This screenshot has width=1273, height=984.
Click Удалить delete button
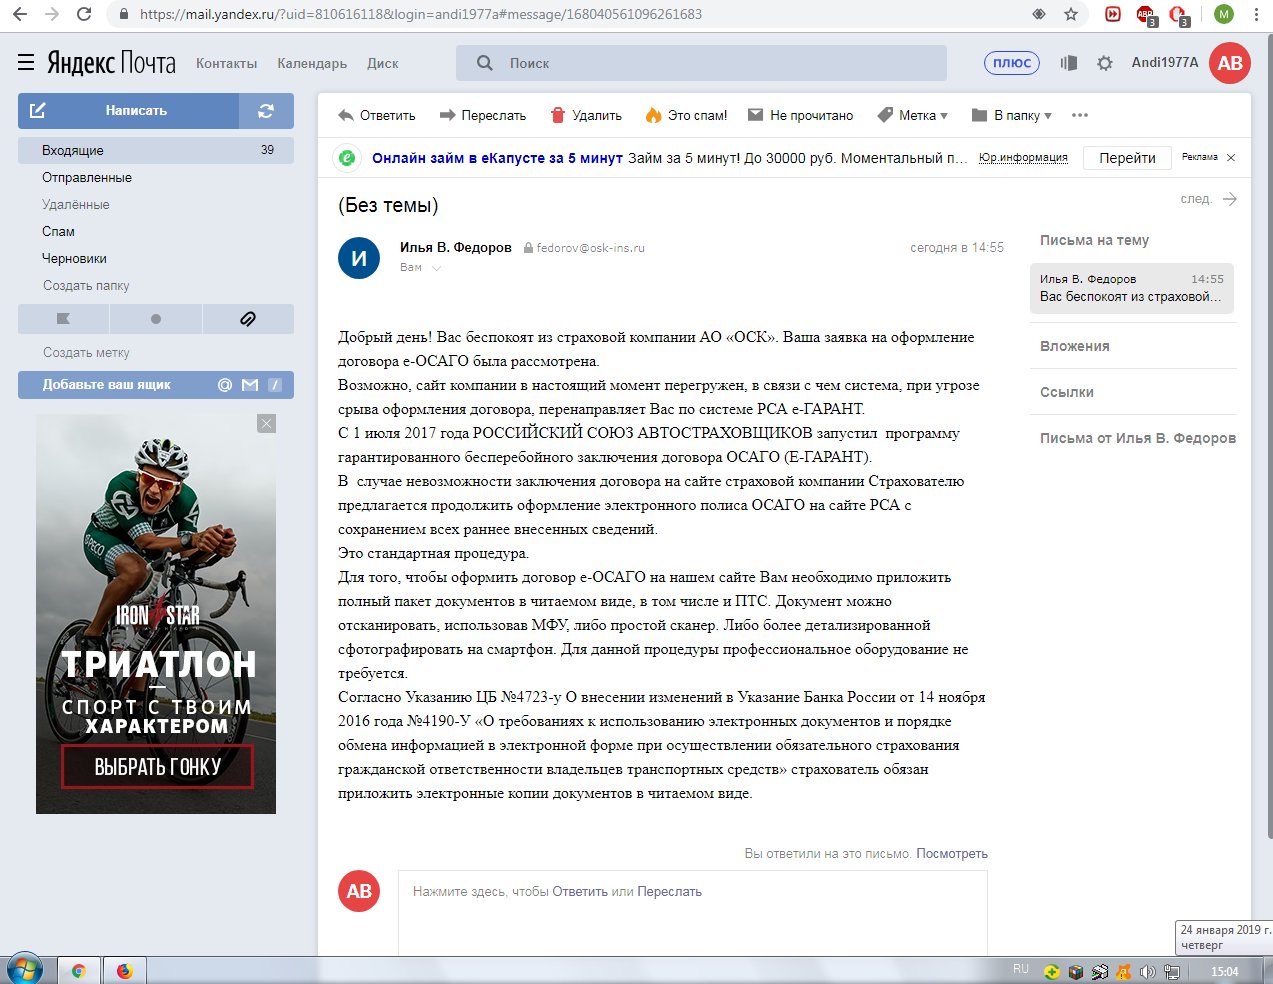(x=586, y=115)
